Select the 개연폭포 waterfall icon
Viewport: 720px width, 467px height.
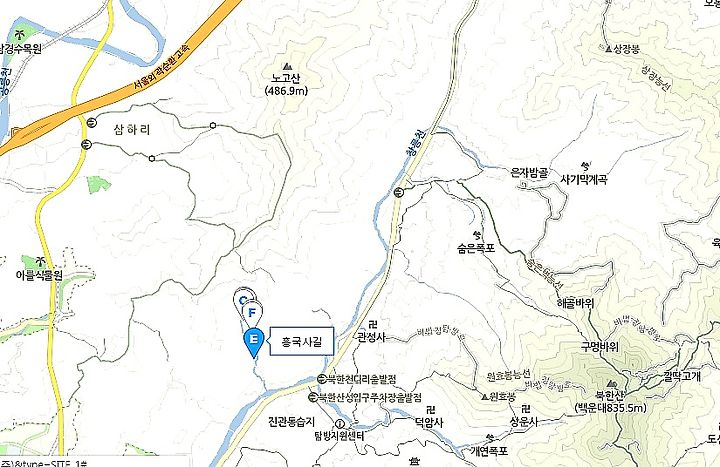(x=490, y=437)
